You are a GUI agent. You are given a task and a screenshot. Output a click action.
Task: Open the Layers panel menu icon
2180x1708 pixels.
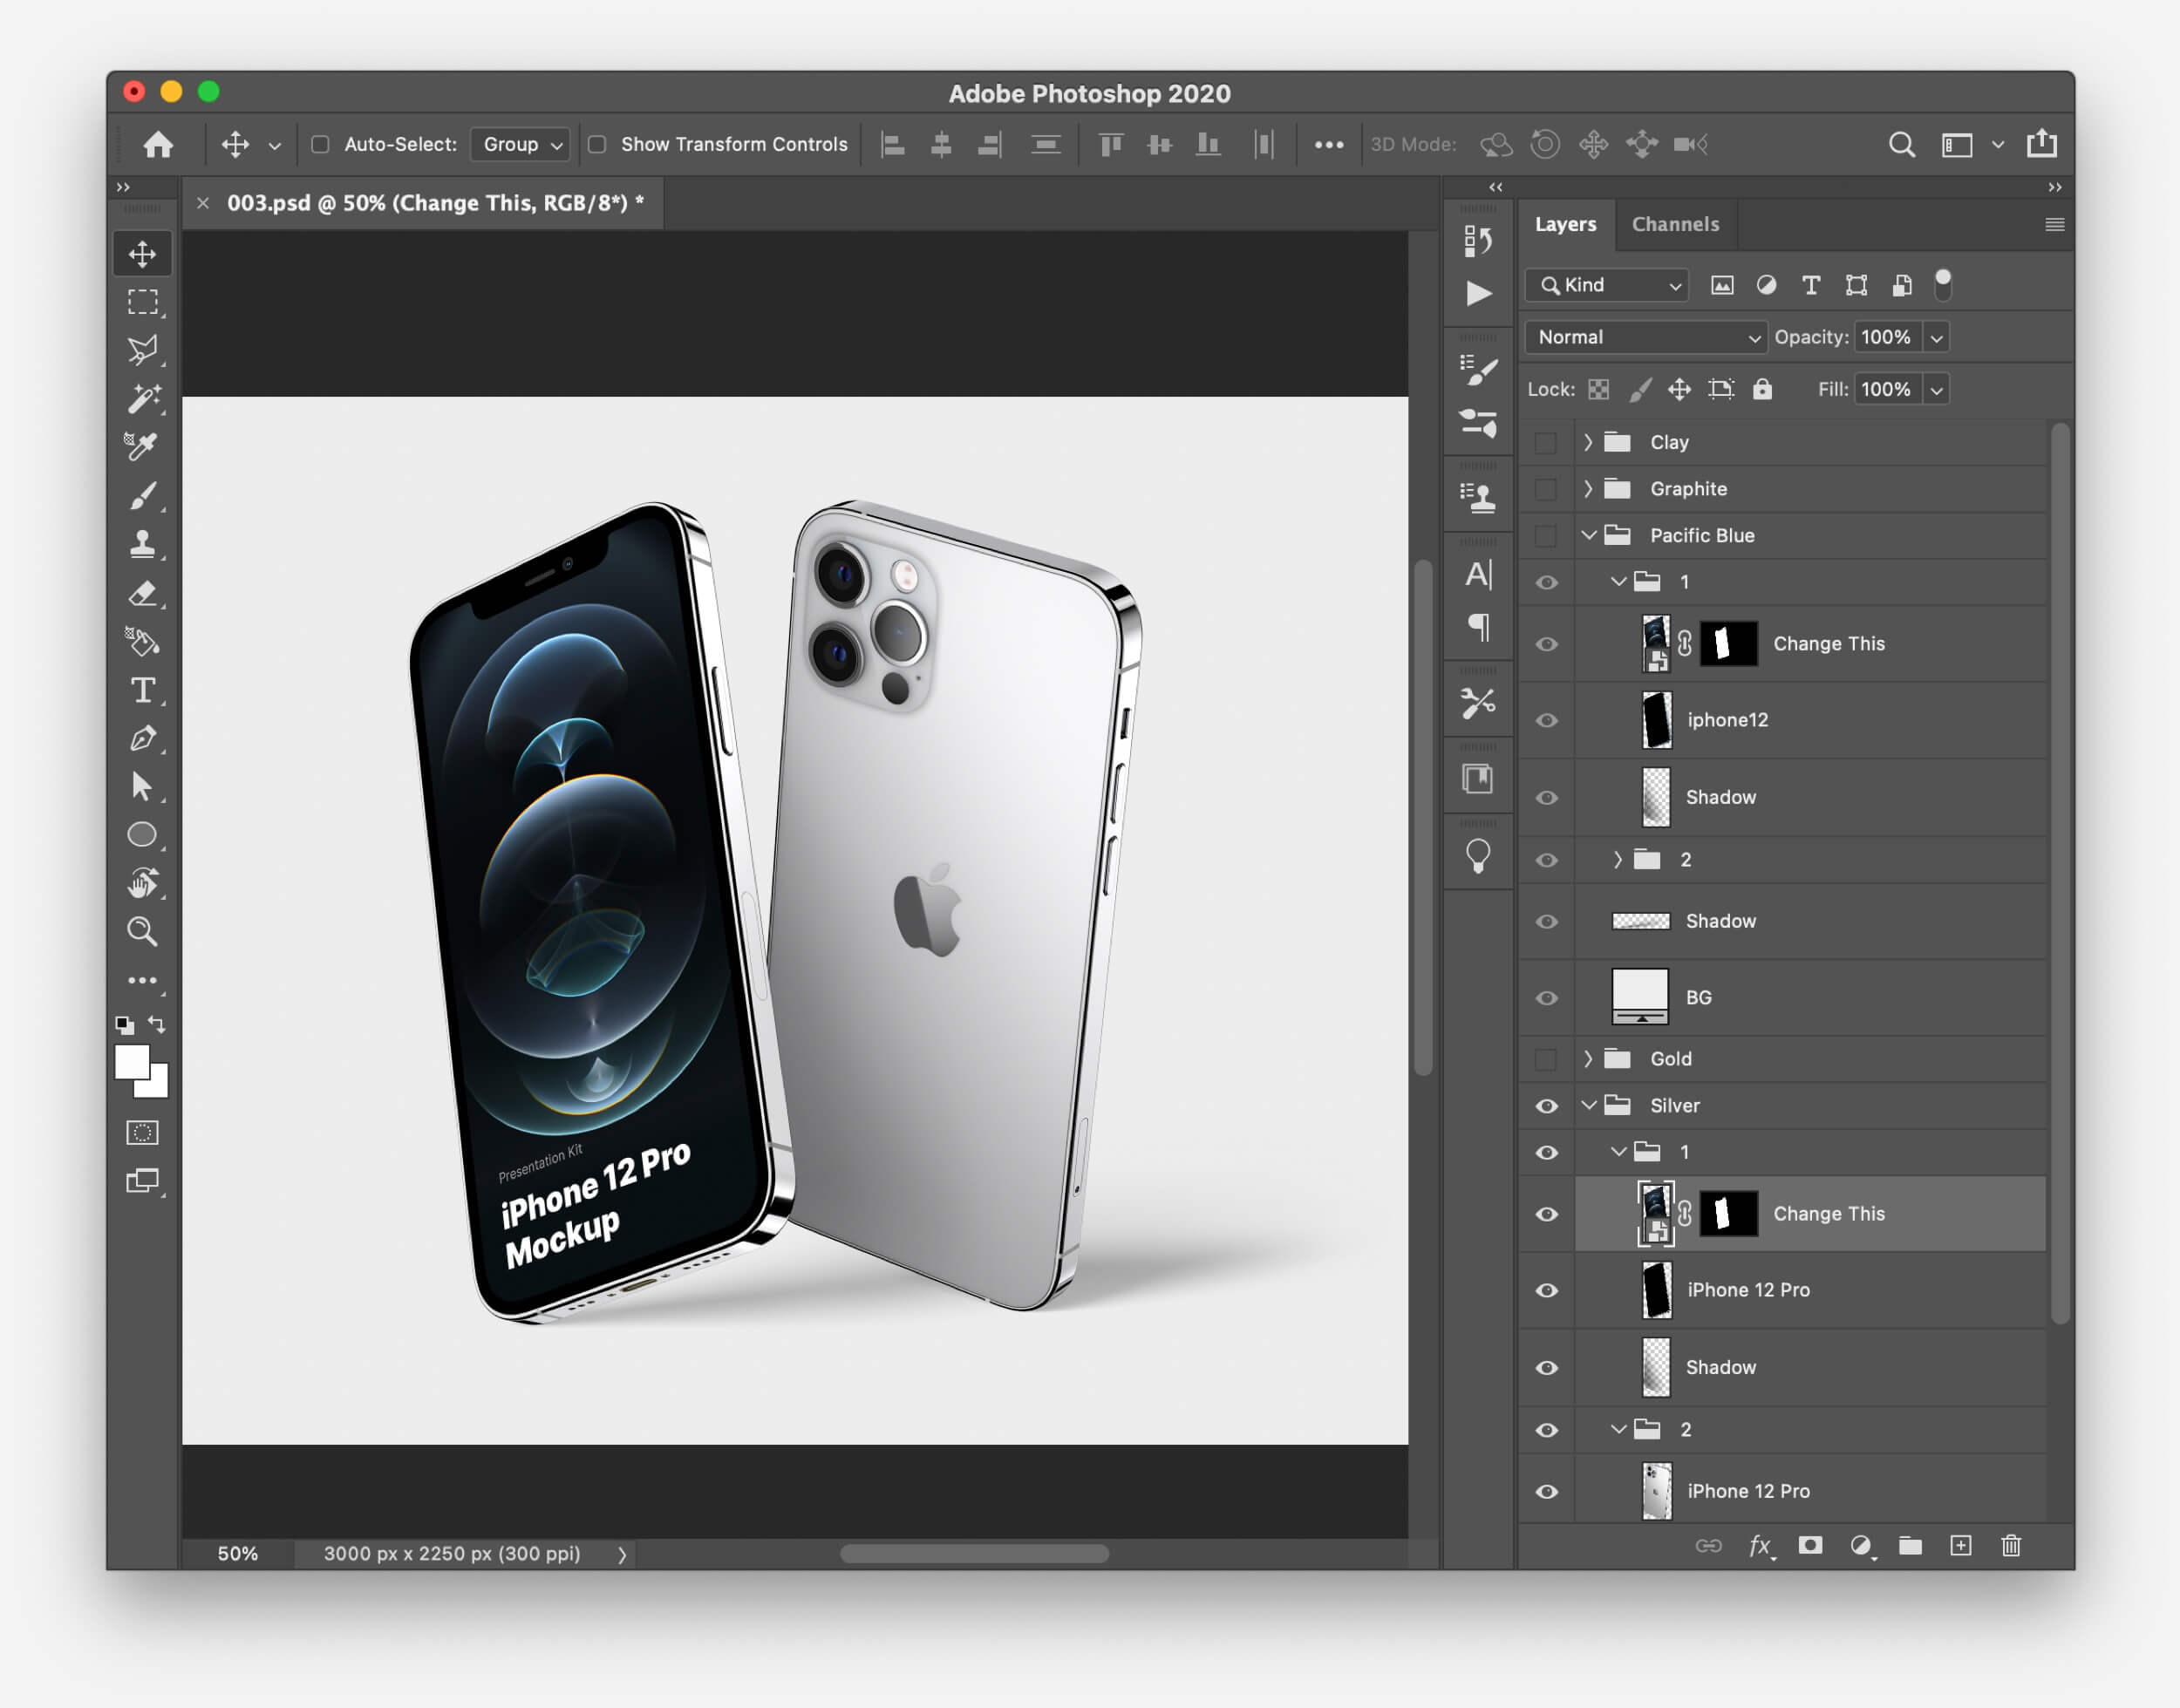[x=2054, y=225]
